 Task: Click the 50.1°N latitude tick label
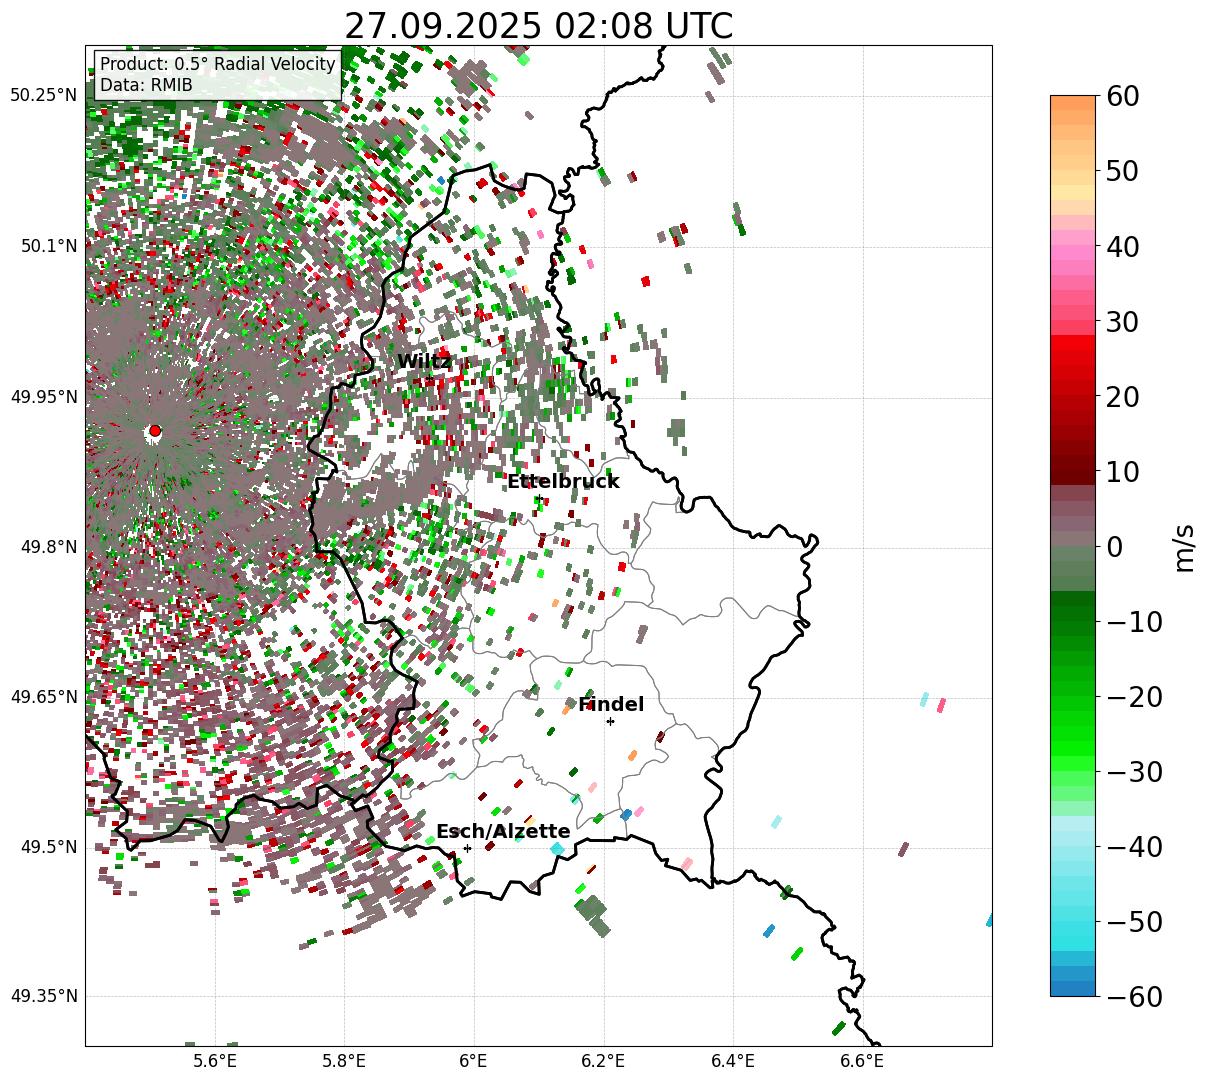coord(48,246)
